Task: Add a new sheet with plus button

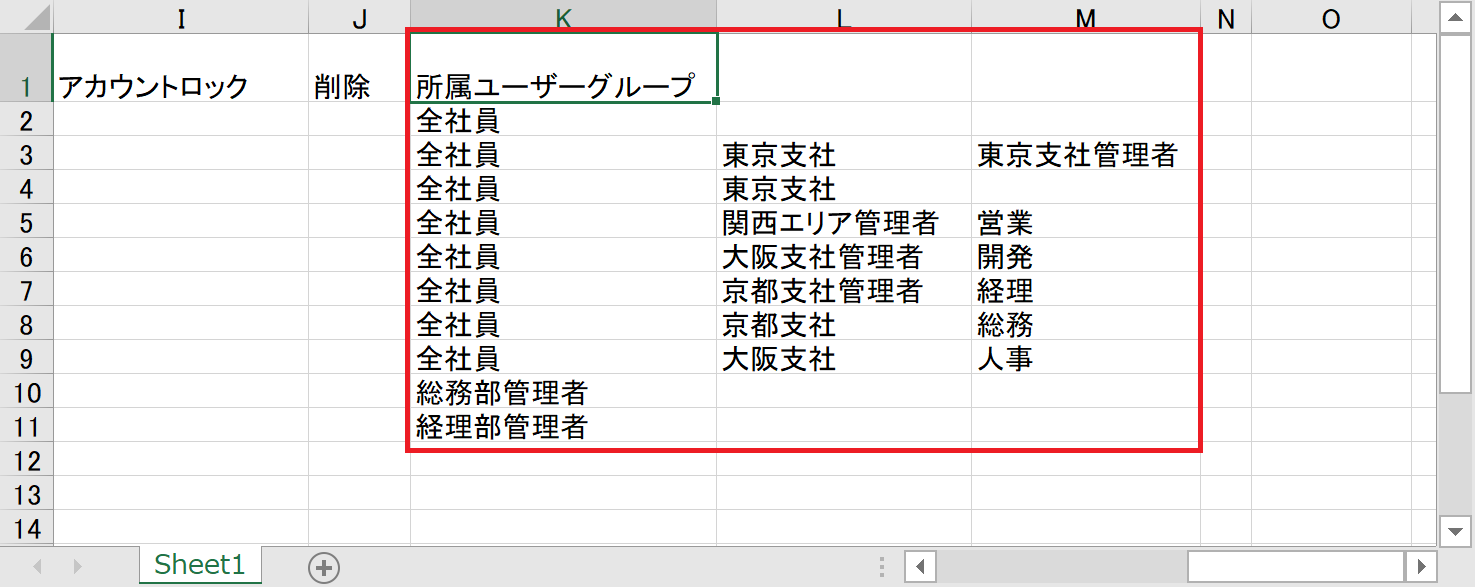Action: pos(323,567)
